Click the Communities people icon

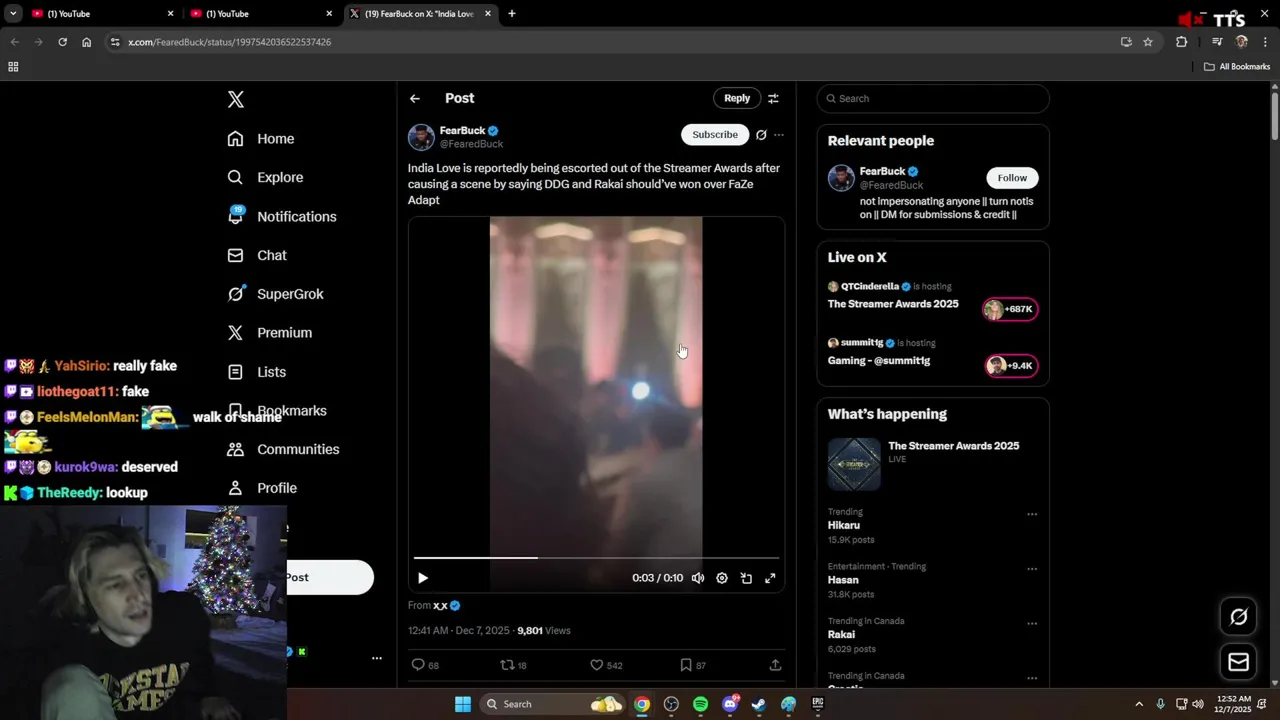235,449
